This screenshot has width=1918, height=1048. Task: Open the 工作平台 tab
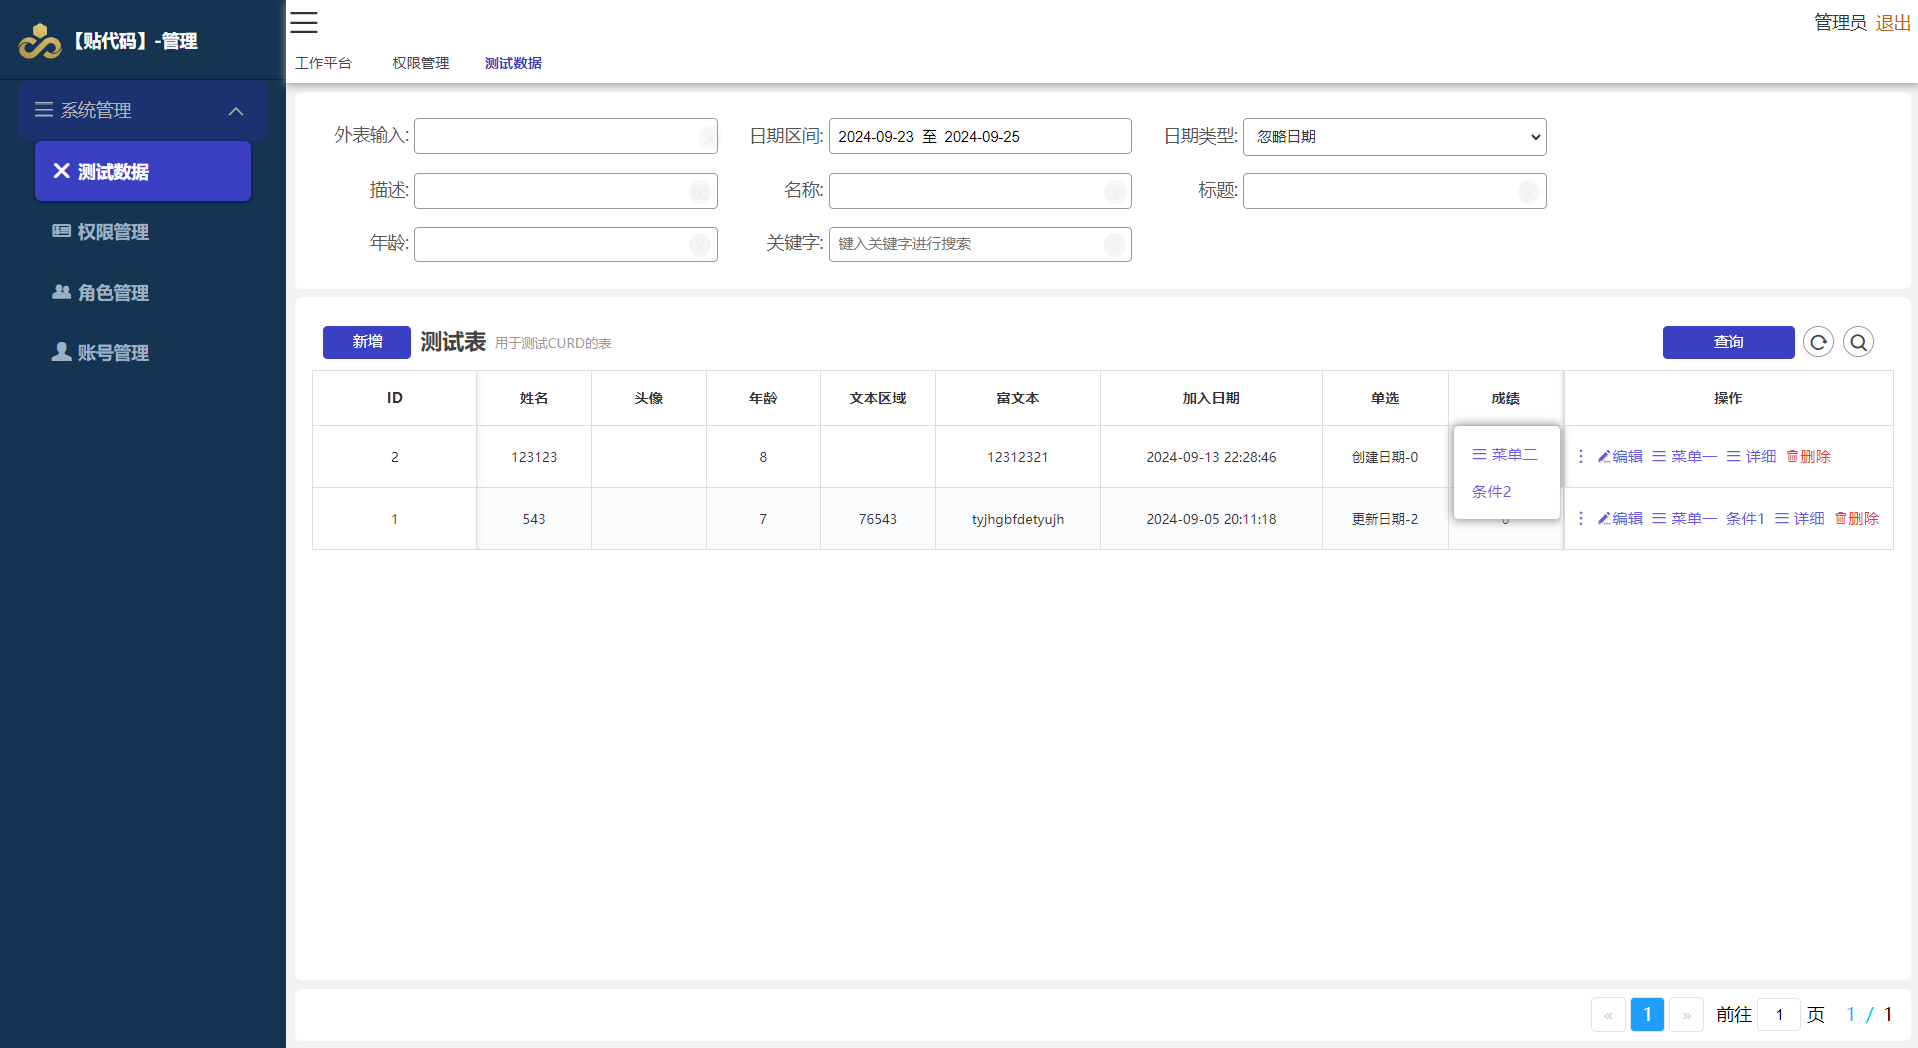(323, 63)
